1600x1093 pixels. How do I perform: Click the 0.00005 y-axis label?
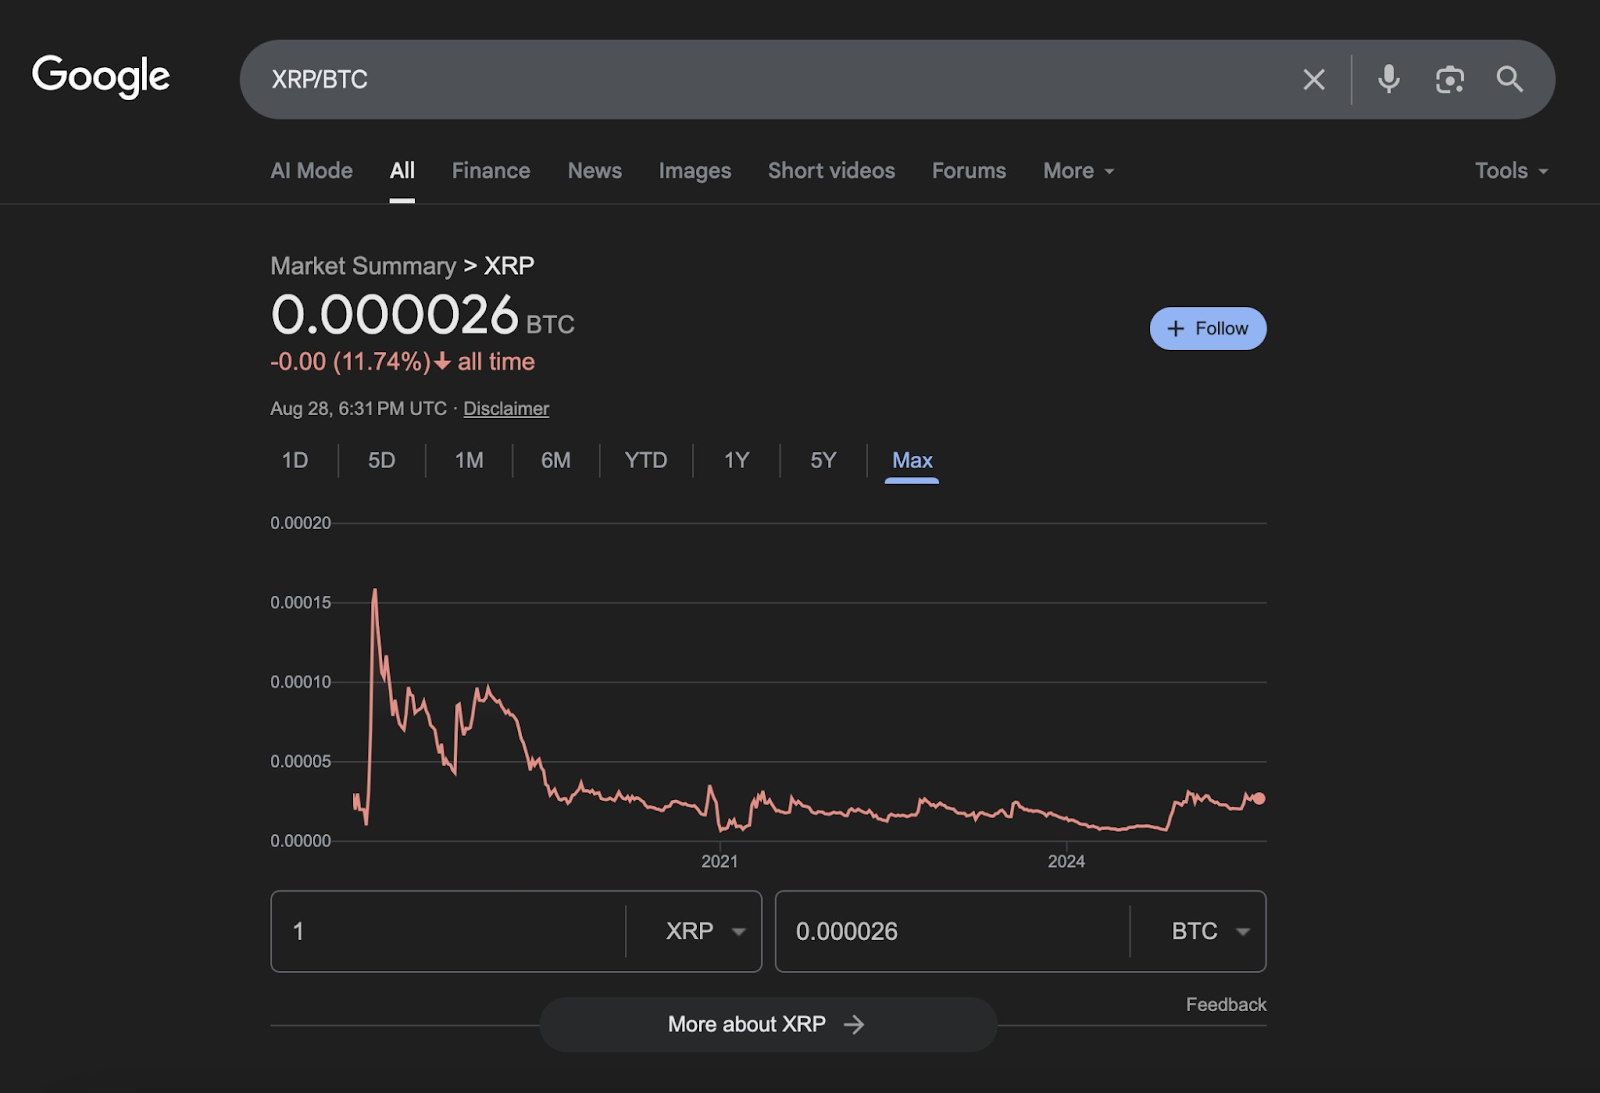[300, 762]
